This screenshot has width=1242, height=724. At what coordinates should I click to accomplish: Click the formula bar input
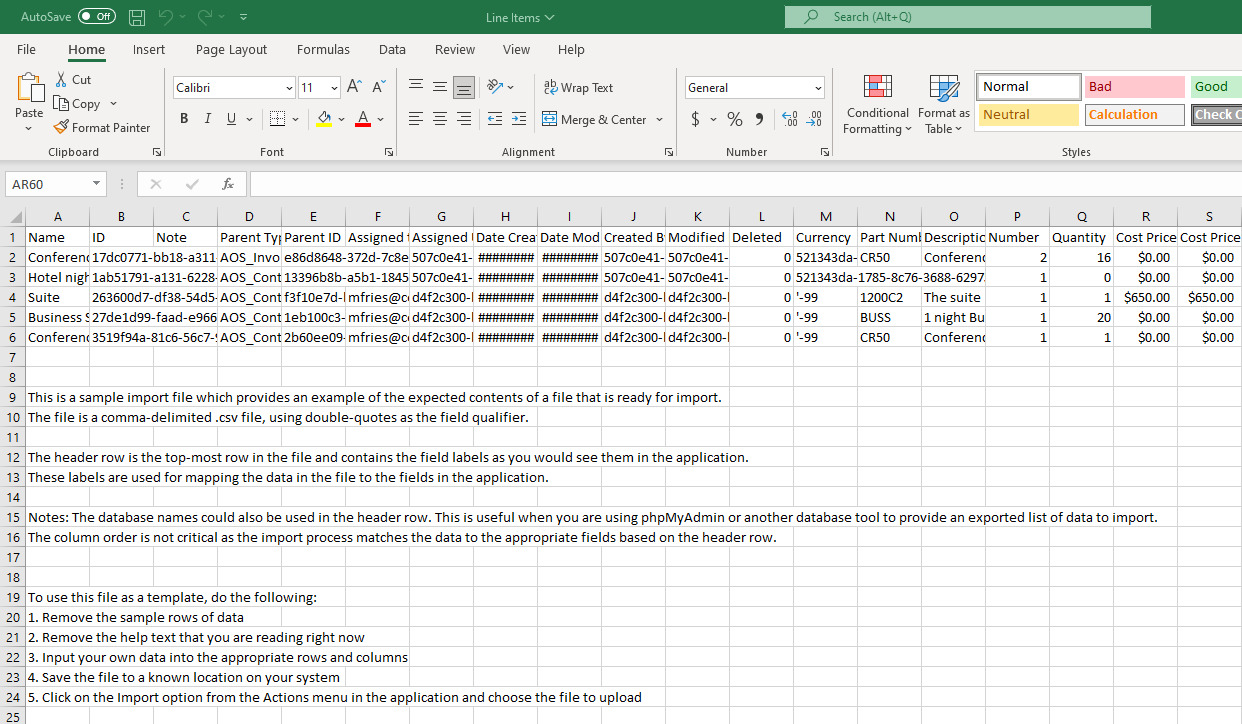coord(745,184)
